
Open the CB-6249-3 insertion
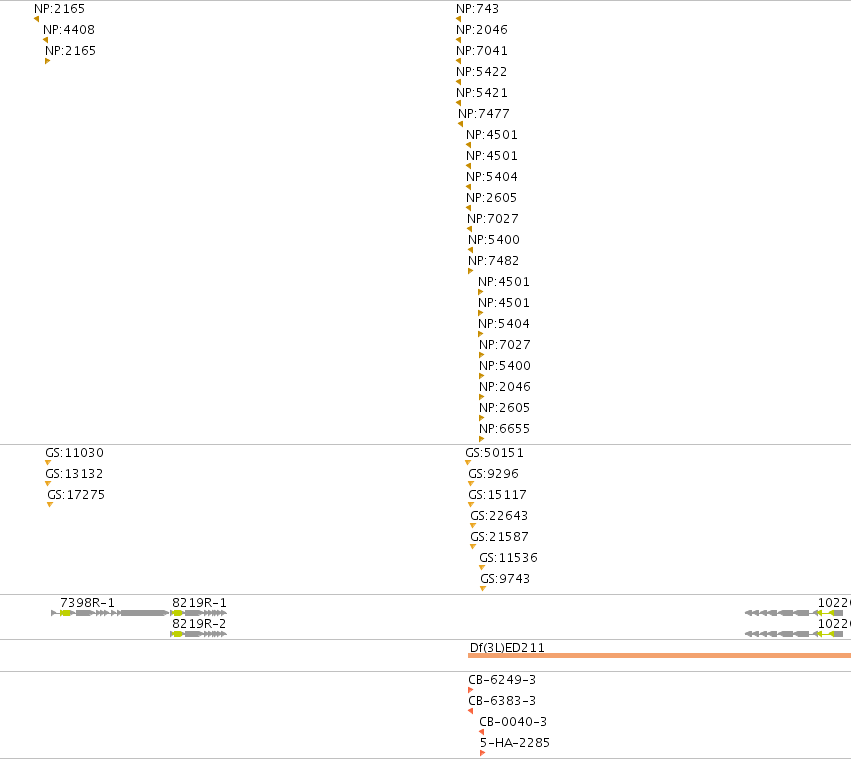502,680
